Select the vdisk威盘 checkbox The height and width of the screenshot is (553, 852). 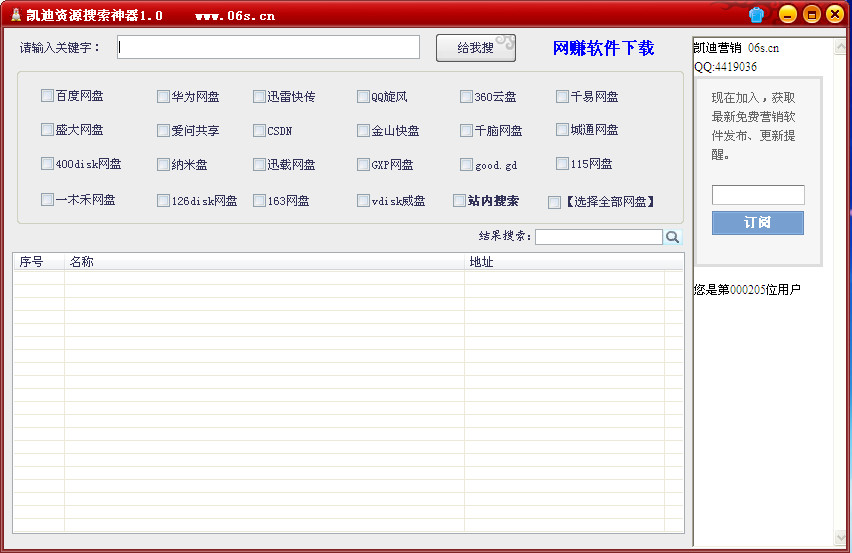(x=363, y=200)
